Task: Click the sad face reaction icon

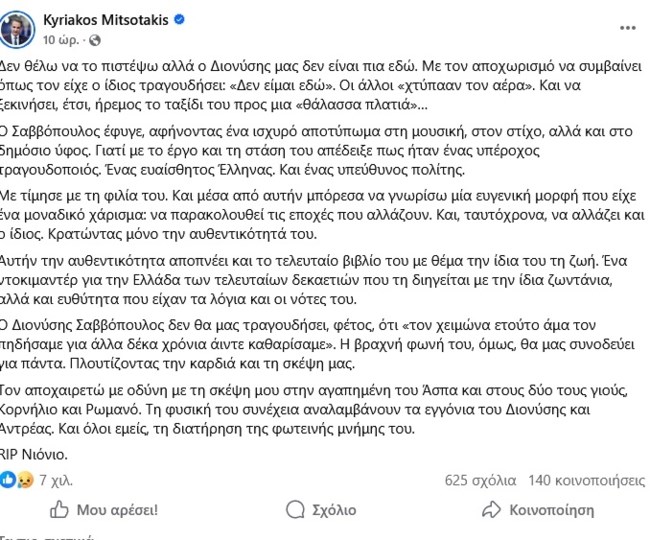Action: pyautogui.click(x=20, y=480)
